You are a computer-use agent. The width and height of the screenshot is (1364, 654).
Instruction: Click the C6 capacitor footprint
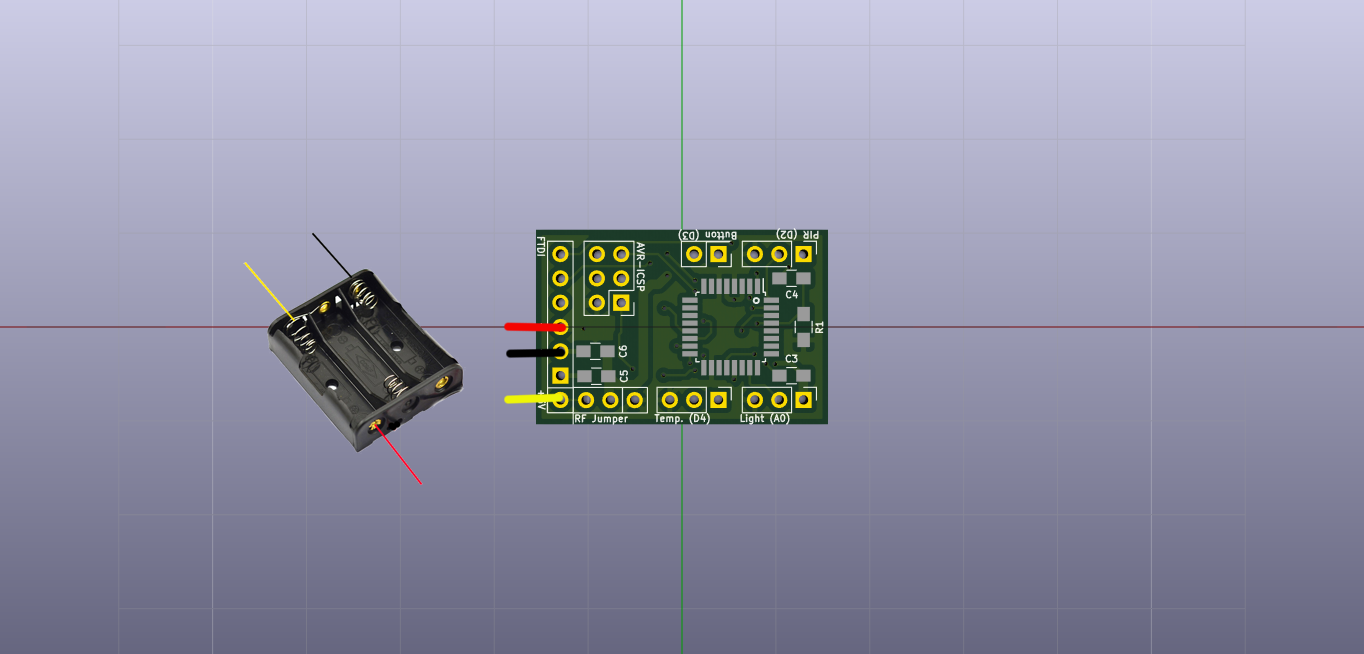pos(594,351)
